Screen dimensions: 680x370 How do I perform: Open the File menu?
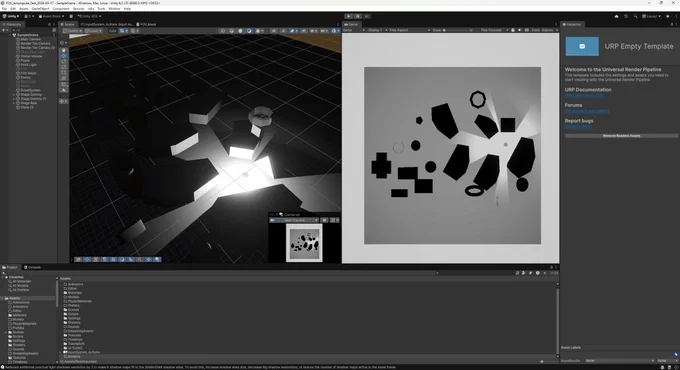click(4, 9)
